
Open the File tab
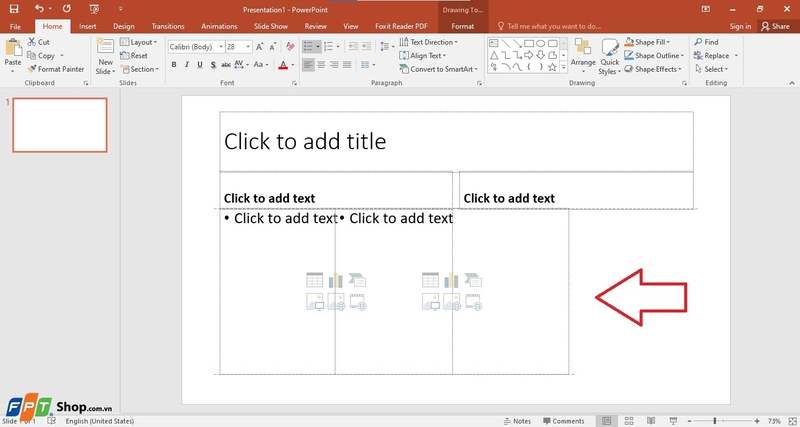click(15, 26)
